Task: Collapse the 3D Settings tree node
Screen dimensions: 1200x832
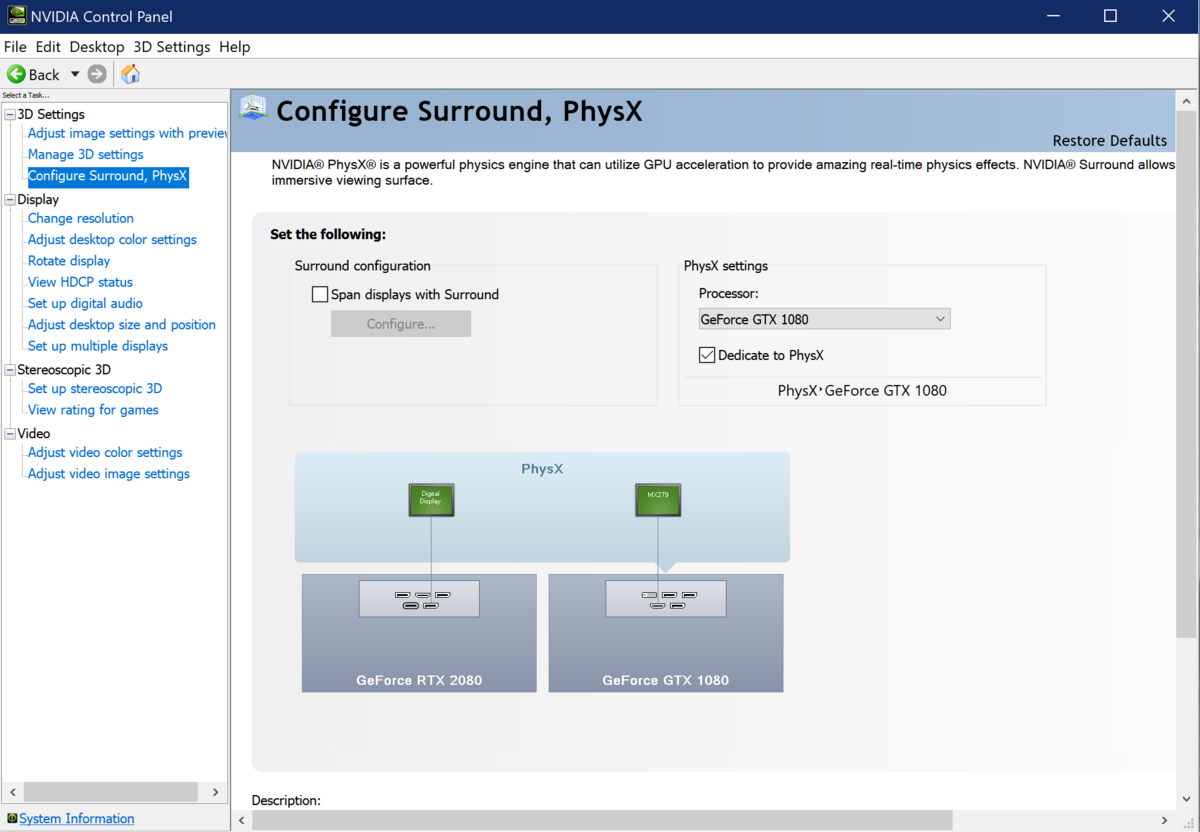Action: point(10,114)
